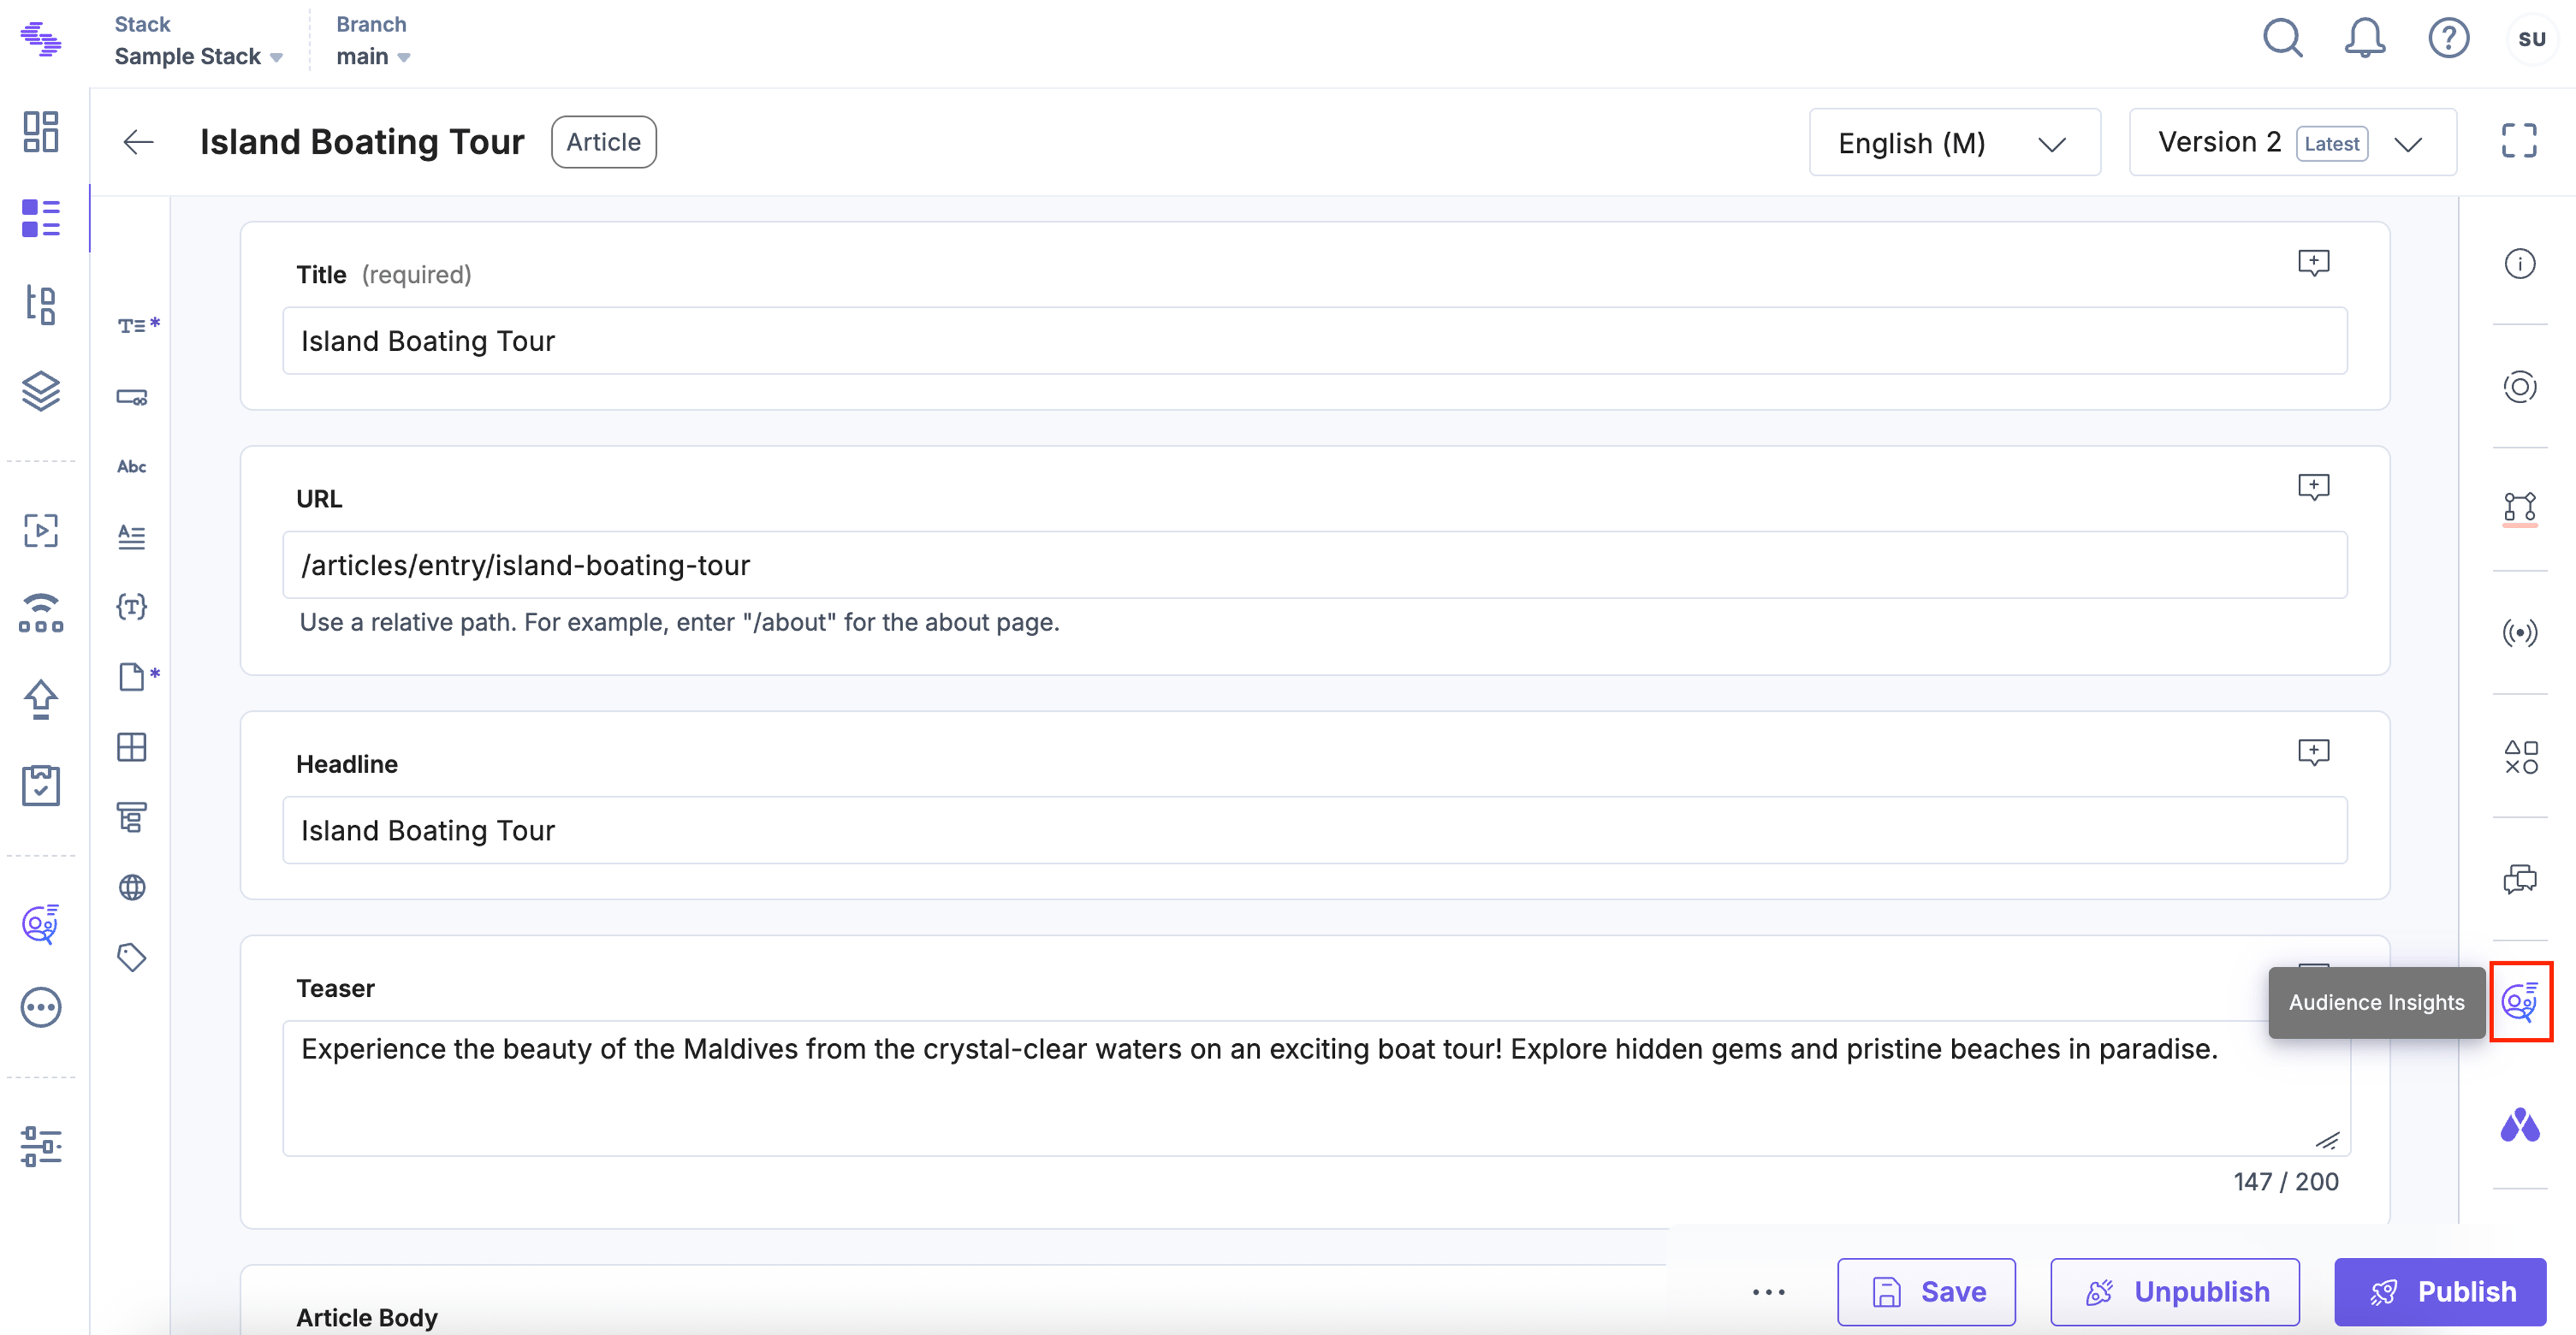Viewport: 2576px width, 1335px height.
Task: Open English (M) language dropdown
Action: click(x=1954, y=142)
